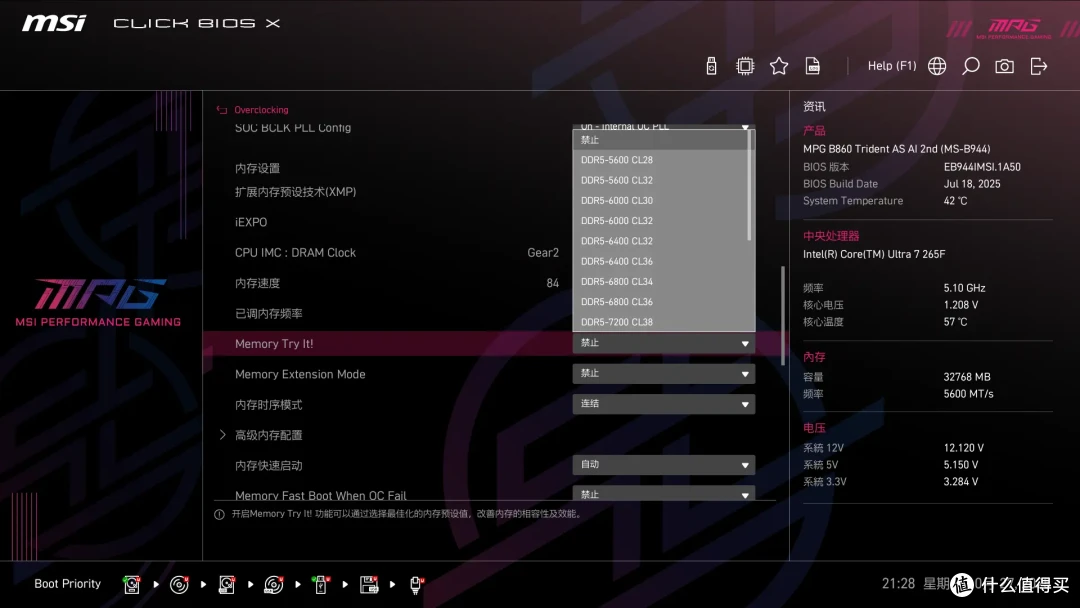
Task: Click the Boot Priority label
Action: pos(68,584)
